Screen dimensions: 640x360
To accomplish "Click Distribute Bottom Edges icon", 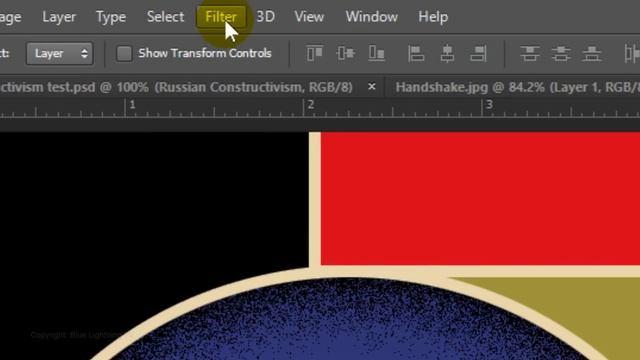I will coord(592,53).
